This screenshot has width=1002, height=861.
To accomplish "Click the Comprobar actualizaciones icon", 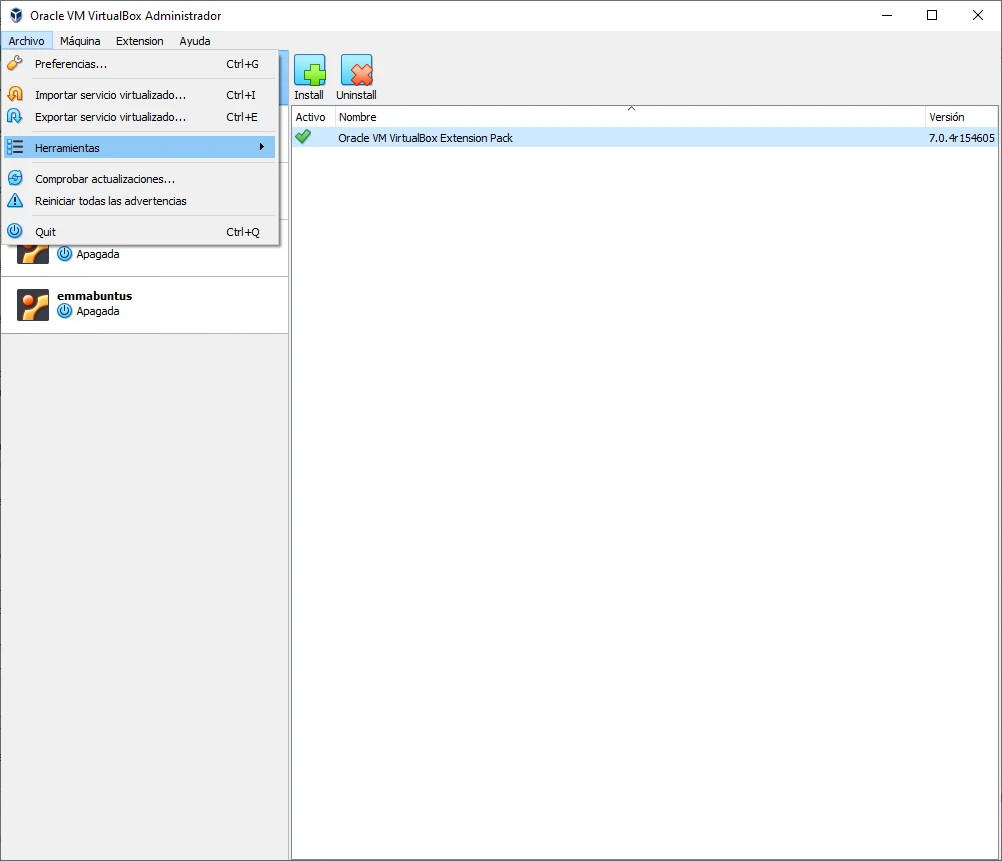I will click(x=15, y=179).
